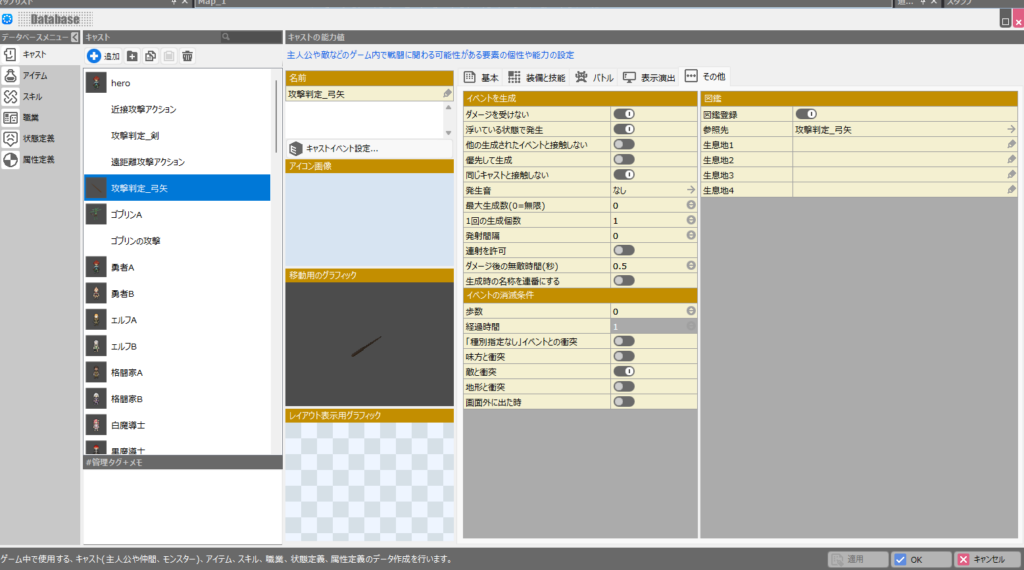The image size is (1024, 570).
Task: Open the 参照先 reference selection arrow
Action: click(1011, 129)
